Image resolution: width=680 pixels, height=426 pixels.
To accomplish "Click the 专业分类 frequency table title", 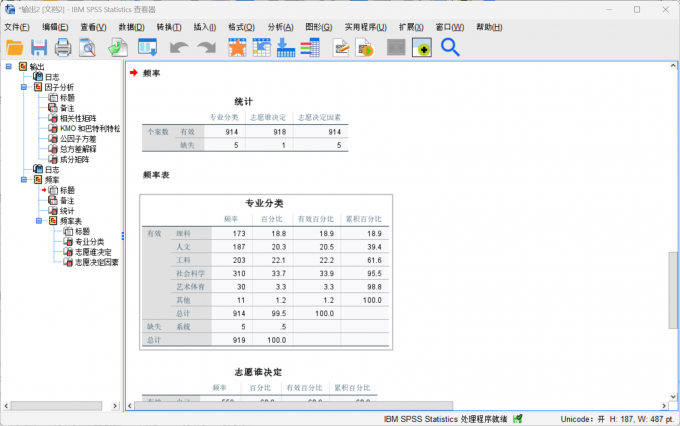I will click(264, 203).
